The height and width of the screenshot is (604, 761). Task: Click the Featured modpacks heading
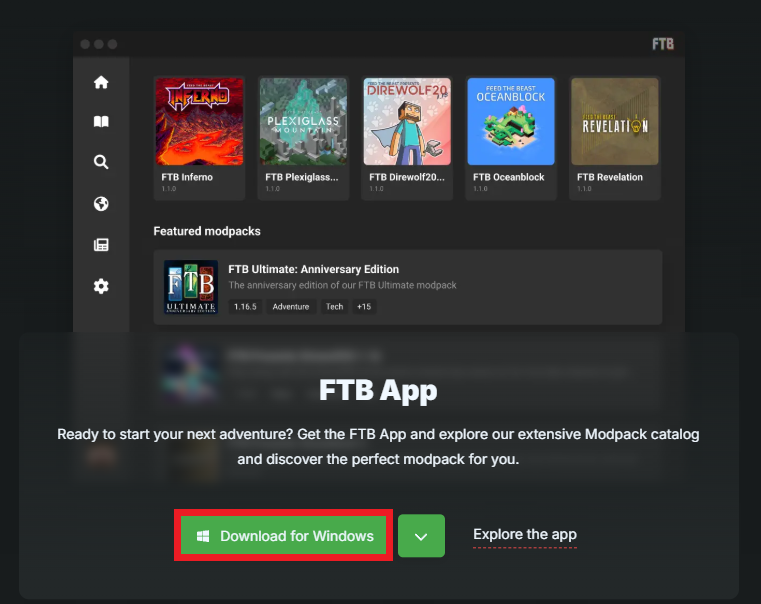click(207, 231)
